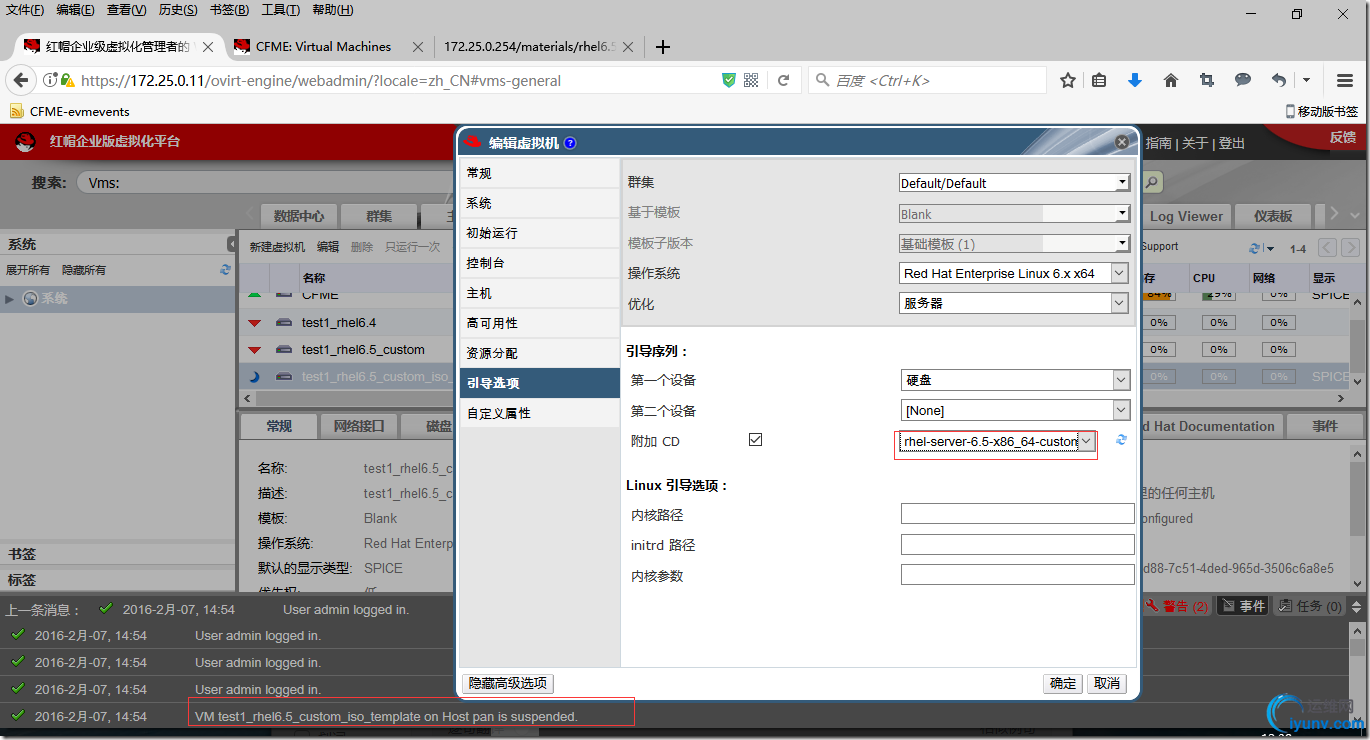Close the CFME: Virtual Machines tab
The image size is (1370, 740).
[x=418, y=46]
